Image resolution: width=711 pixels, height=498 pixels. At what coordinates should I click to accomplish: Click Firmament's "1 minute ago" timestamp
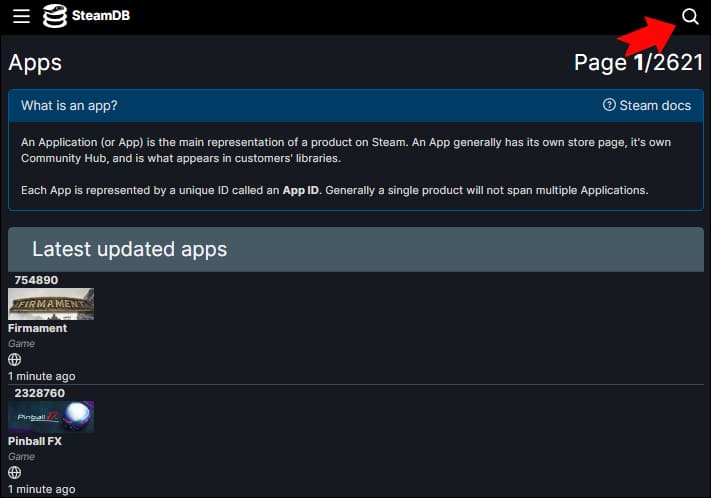click(42, 376)
